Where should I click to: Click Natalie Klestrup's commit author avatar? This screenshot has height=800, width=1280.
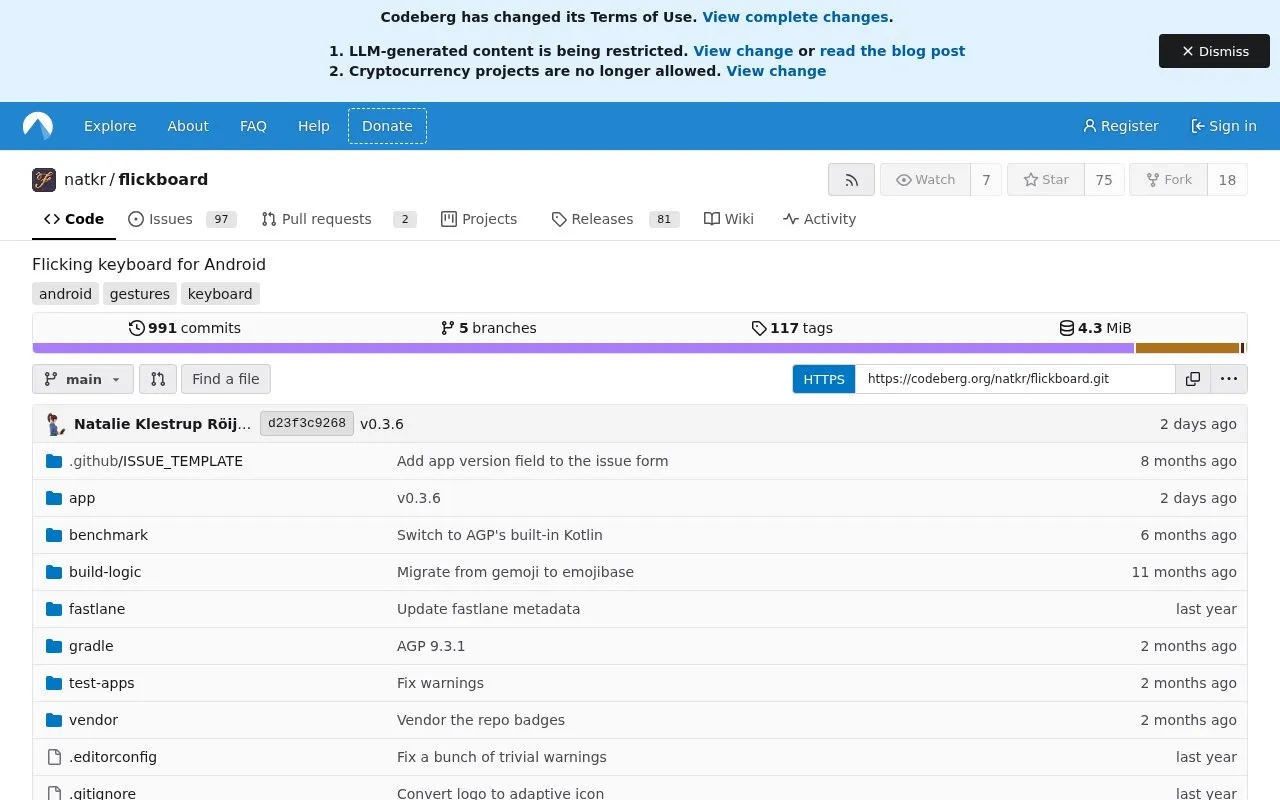coord(56,424)
